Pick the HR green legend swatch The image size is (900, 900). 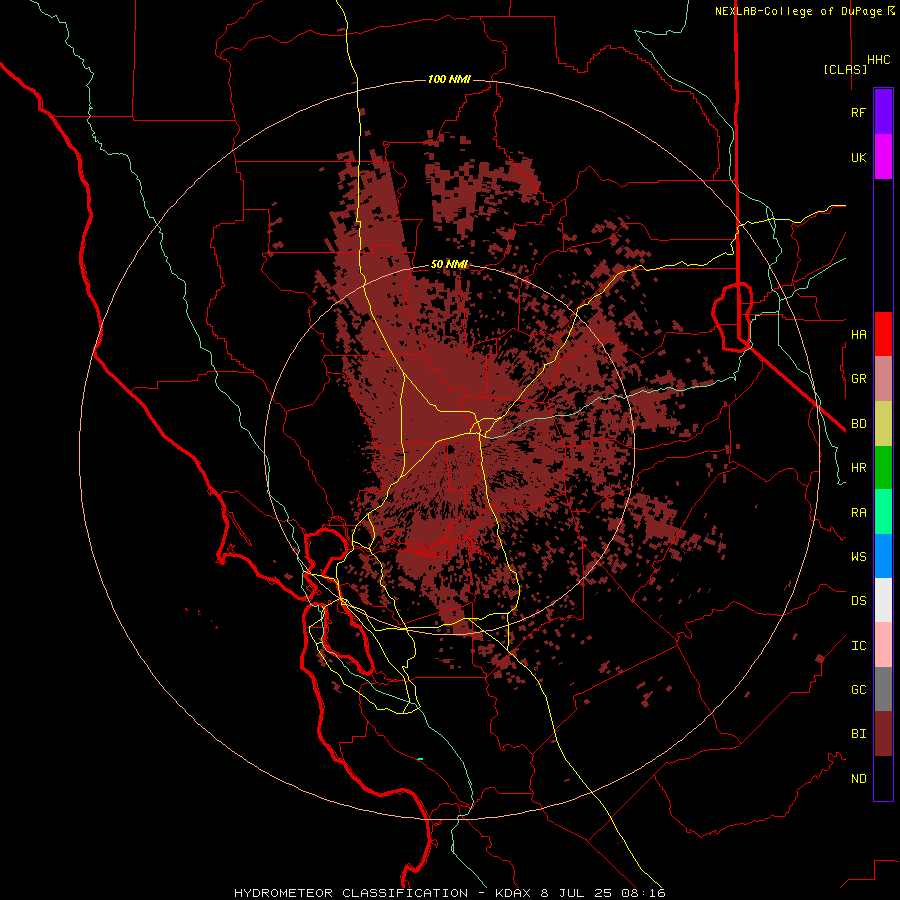point(883,468)
